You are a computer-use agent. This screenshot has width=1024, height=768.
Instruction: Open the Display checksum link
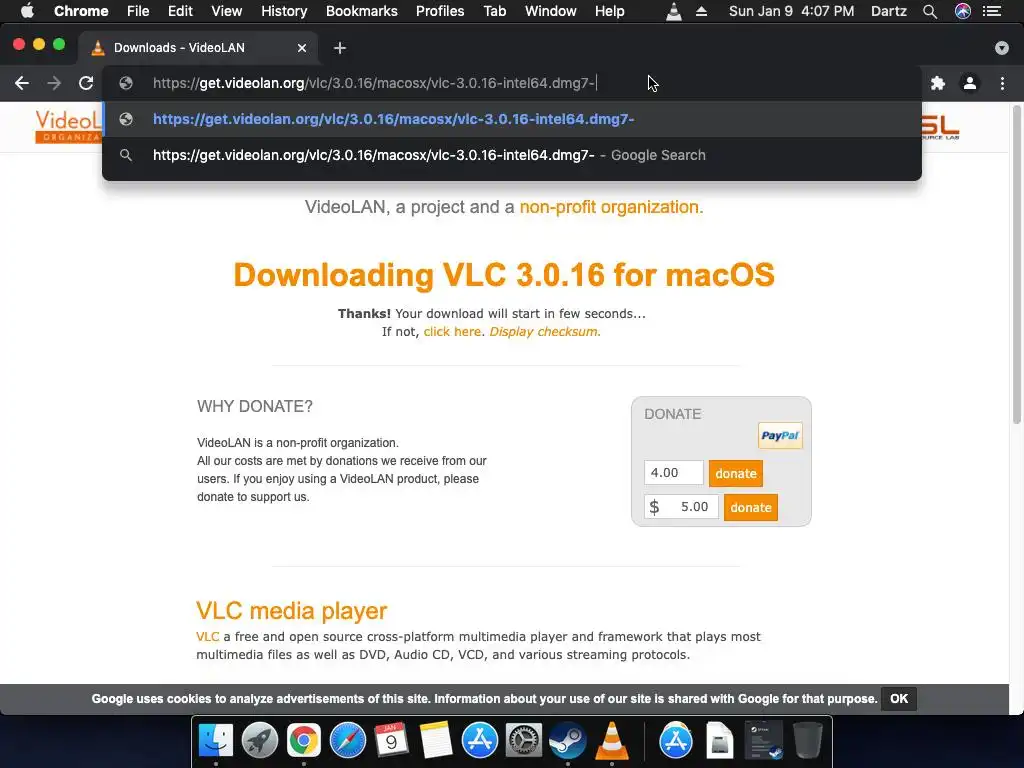[545, 332]
